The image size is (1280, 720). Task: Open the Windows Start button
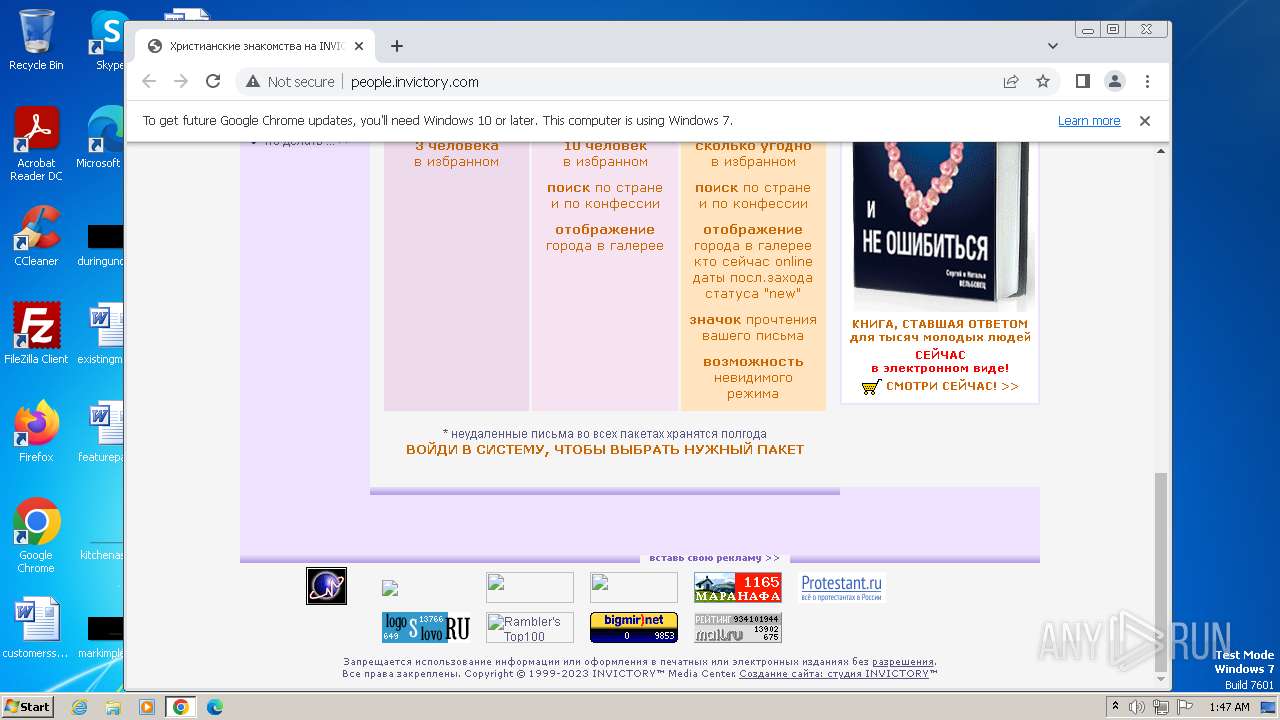(28, 706)
